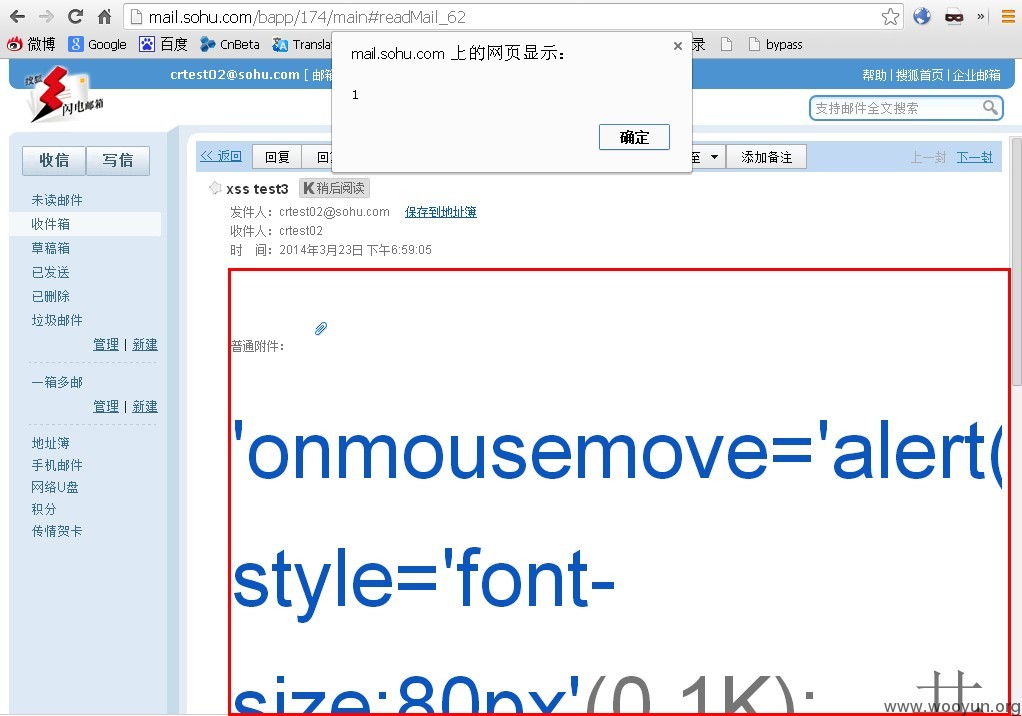The height and width of the screenshot is (716, 1022).
Task: Open the 一箱多邮 section
Action: coord(57,382)
